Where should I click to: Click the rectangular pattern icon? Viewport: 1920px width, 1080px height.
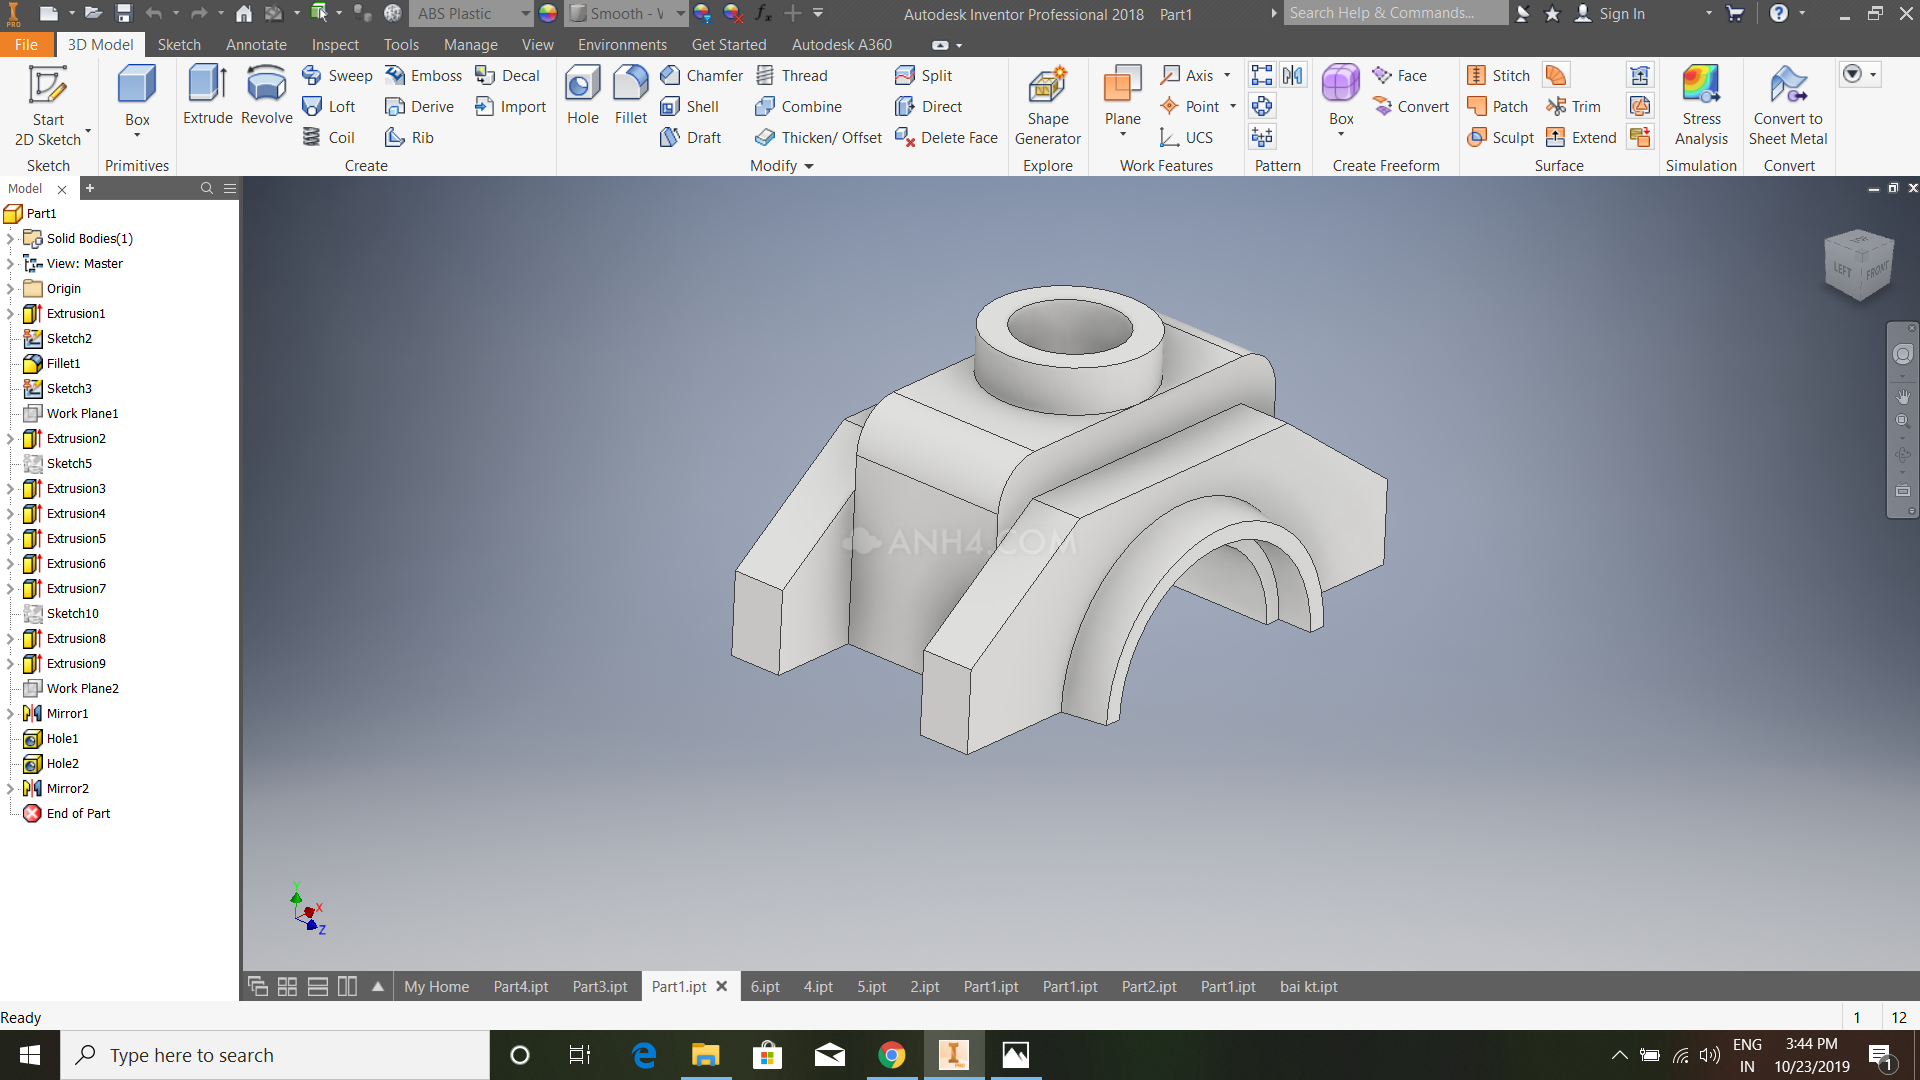(x=1262, y=75)
